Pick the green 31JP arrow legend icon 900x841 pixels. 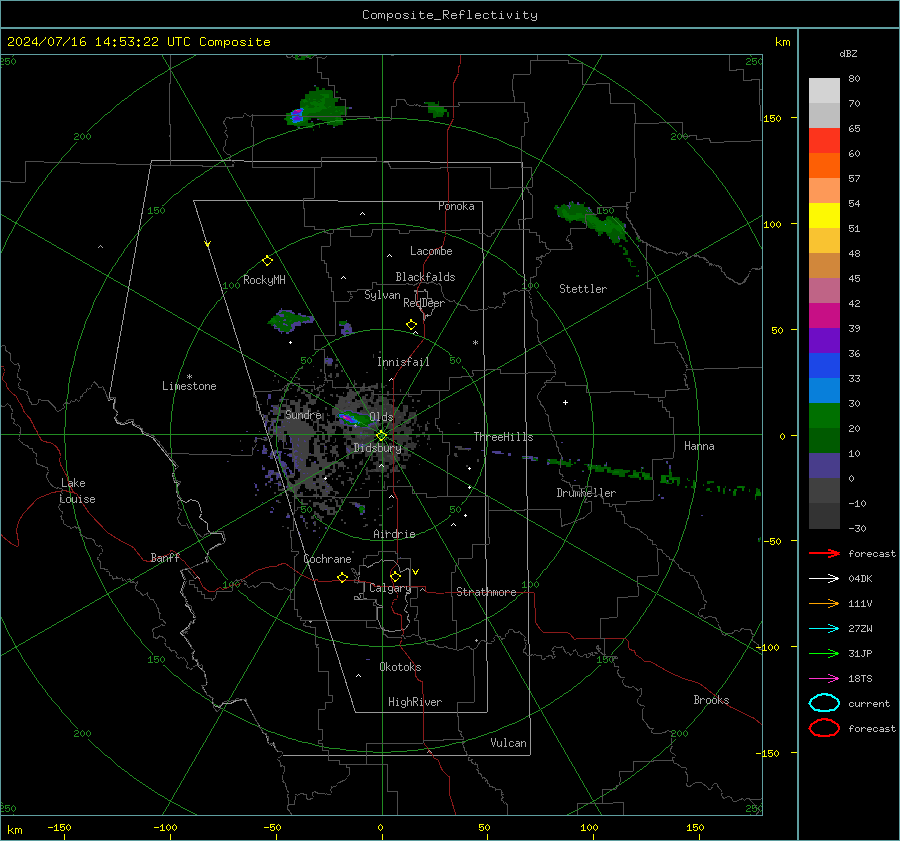coord(824,653)
